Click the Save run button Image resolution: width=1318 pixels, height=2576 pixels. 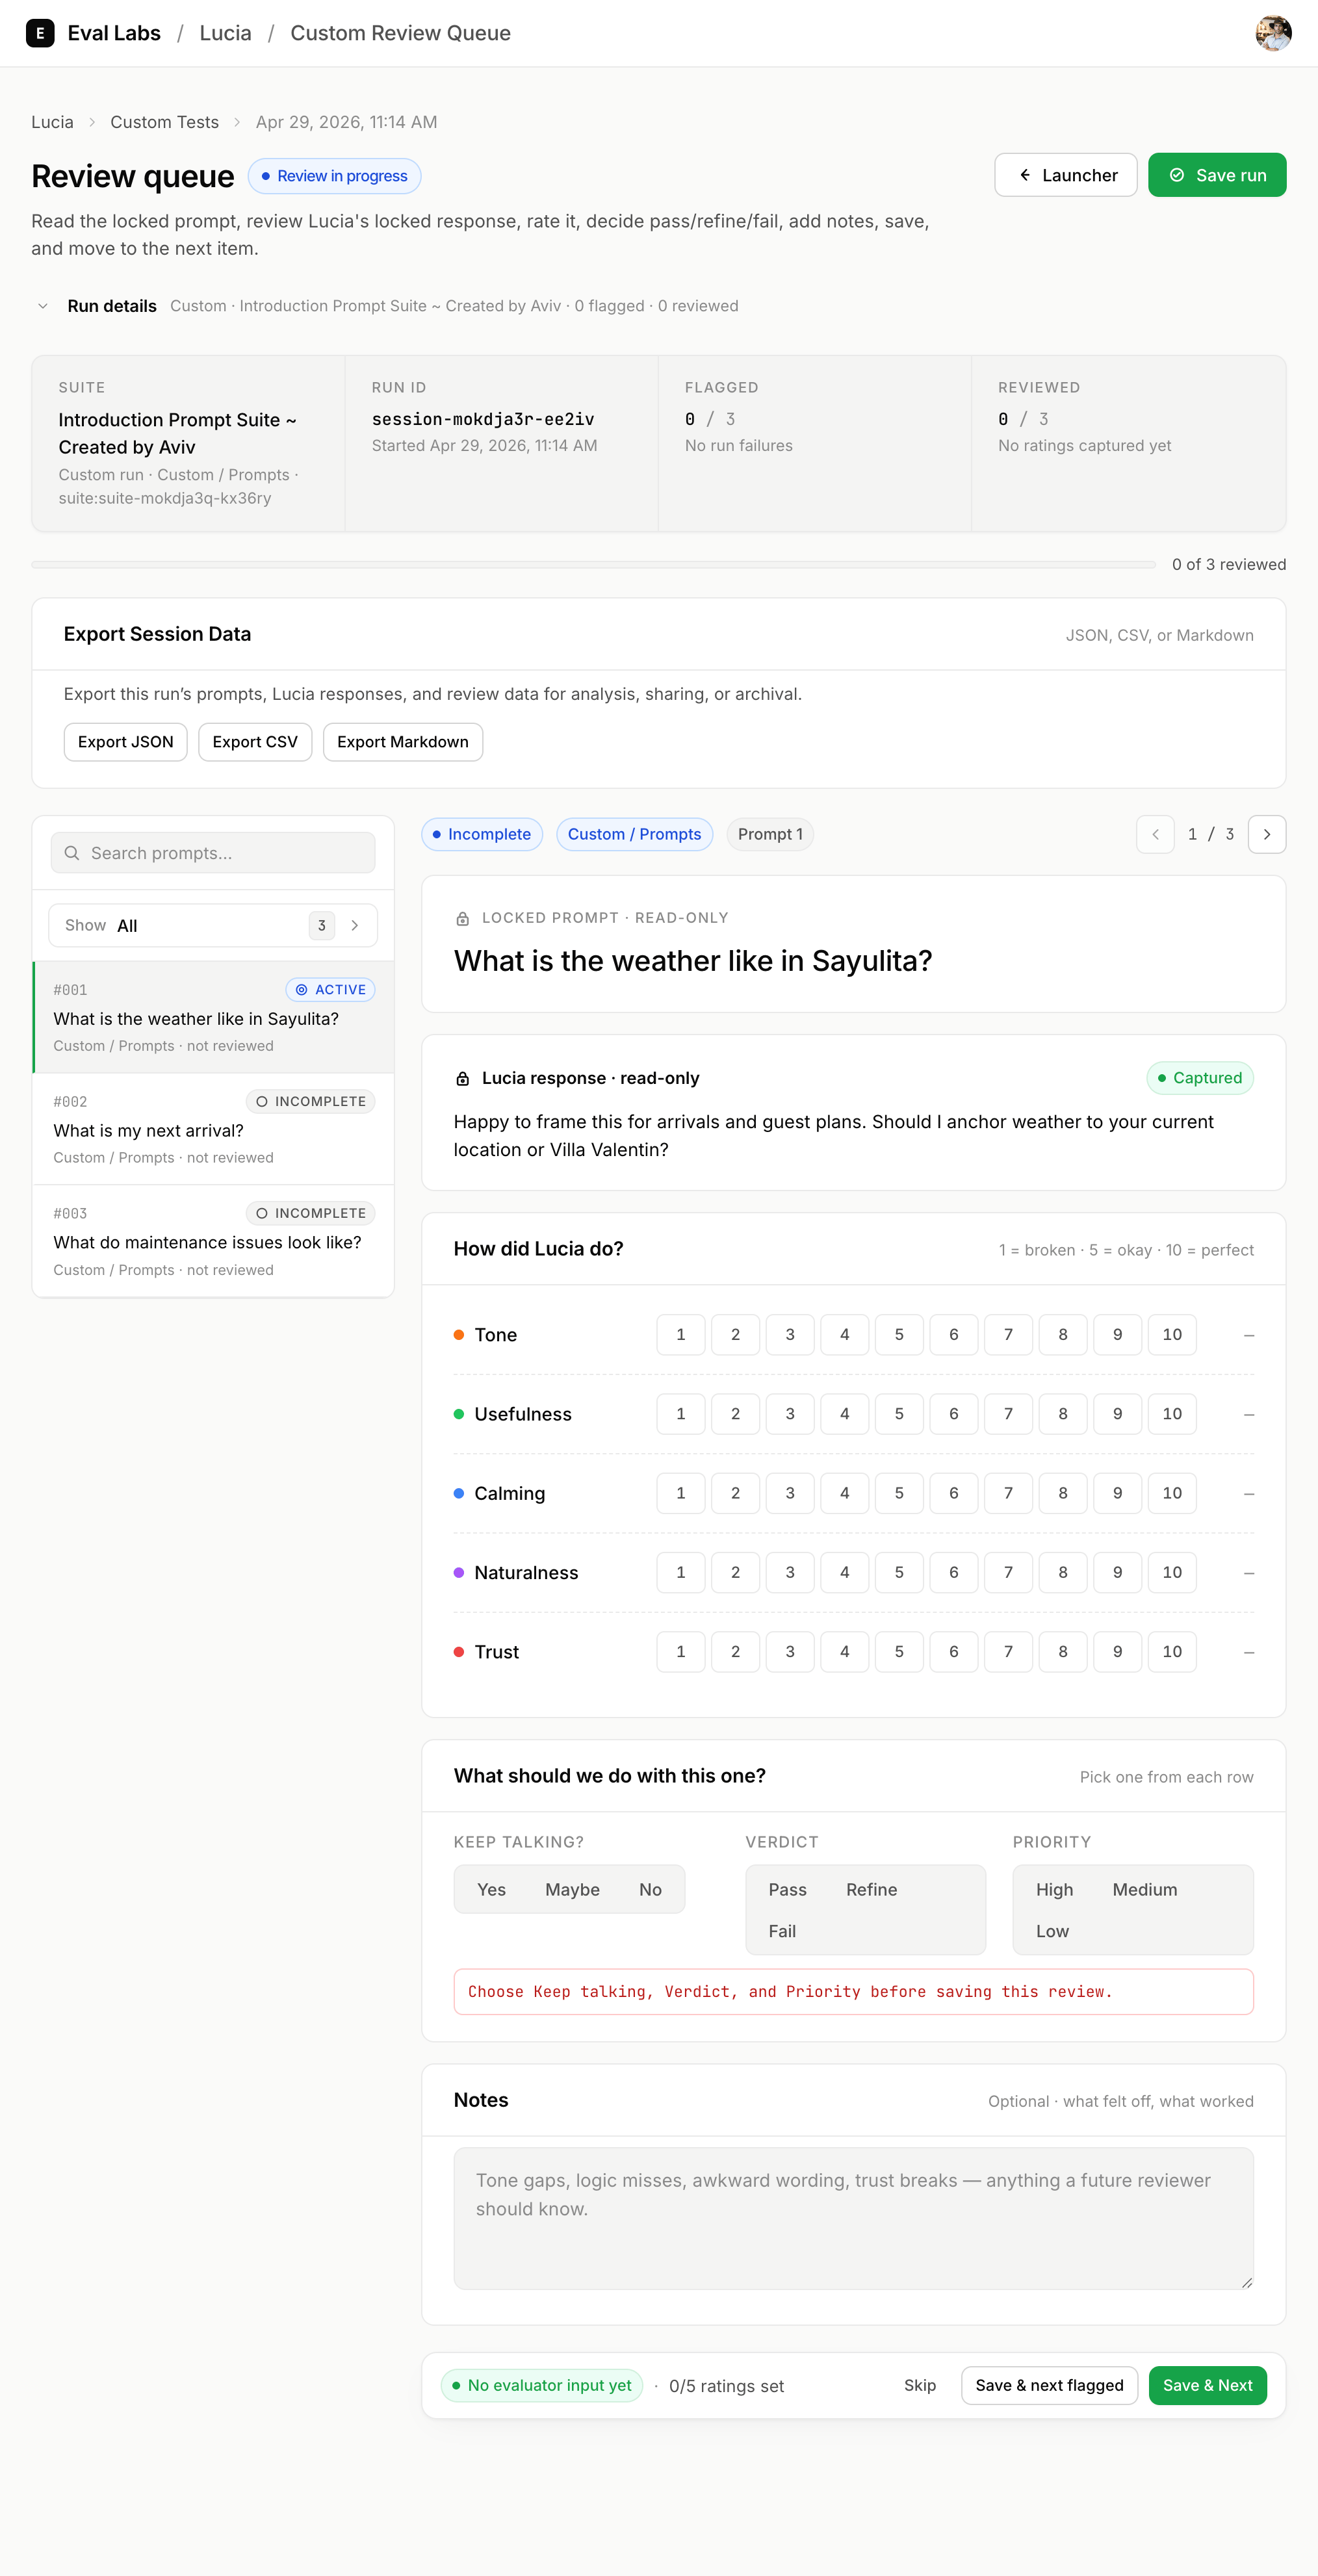point(1216,175)
